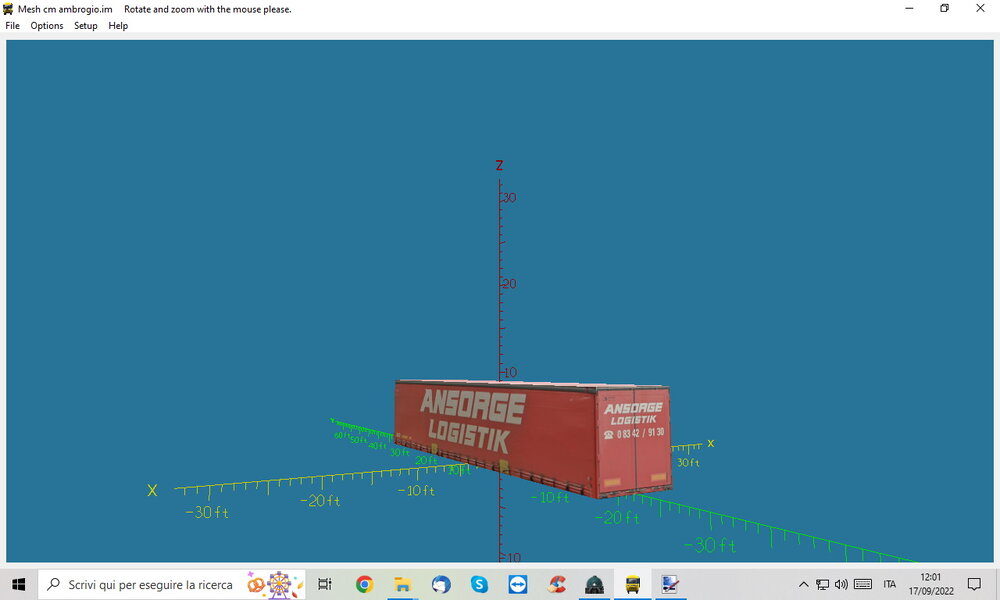Screen dimensions: 1000x600
Task: Click the red ANSORGE LOGISTIK trailer model
Action: [x=533, y=438]
